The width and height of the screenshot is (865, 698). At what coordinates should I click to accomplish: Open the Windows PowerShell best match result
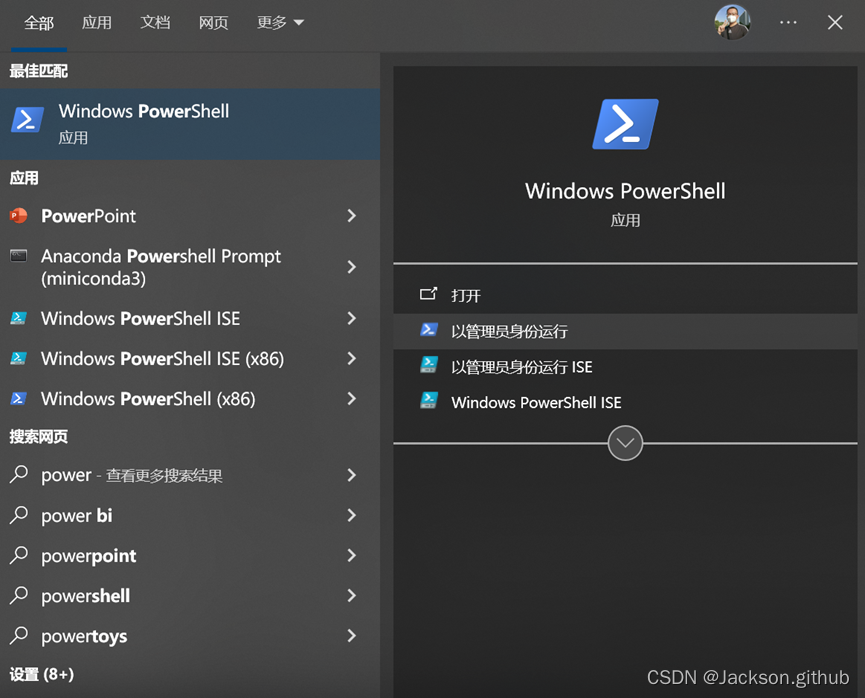point(190,124)
